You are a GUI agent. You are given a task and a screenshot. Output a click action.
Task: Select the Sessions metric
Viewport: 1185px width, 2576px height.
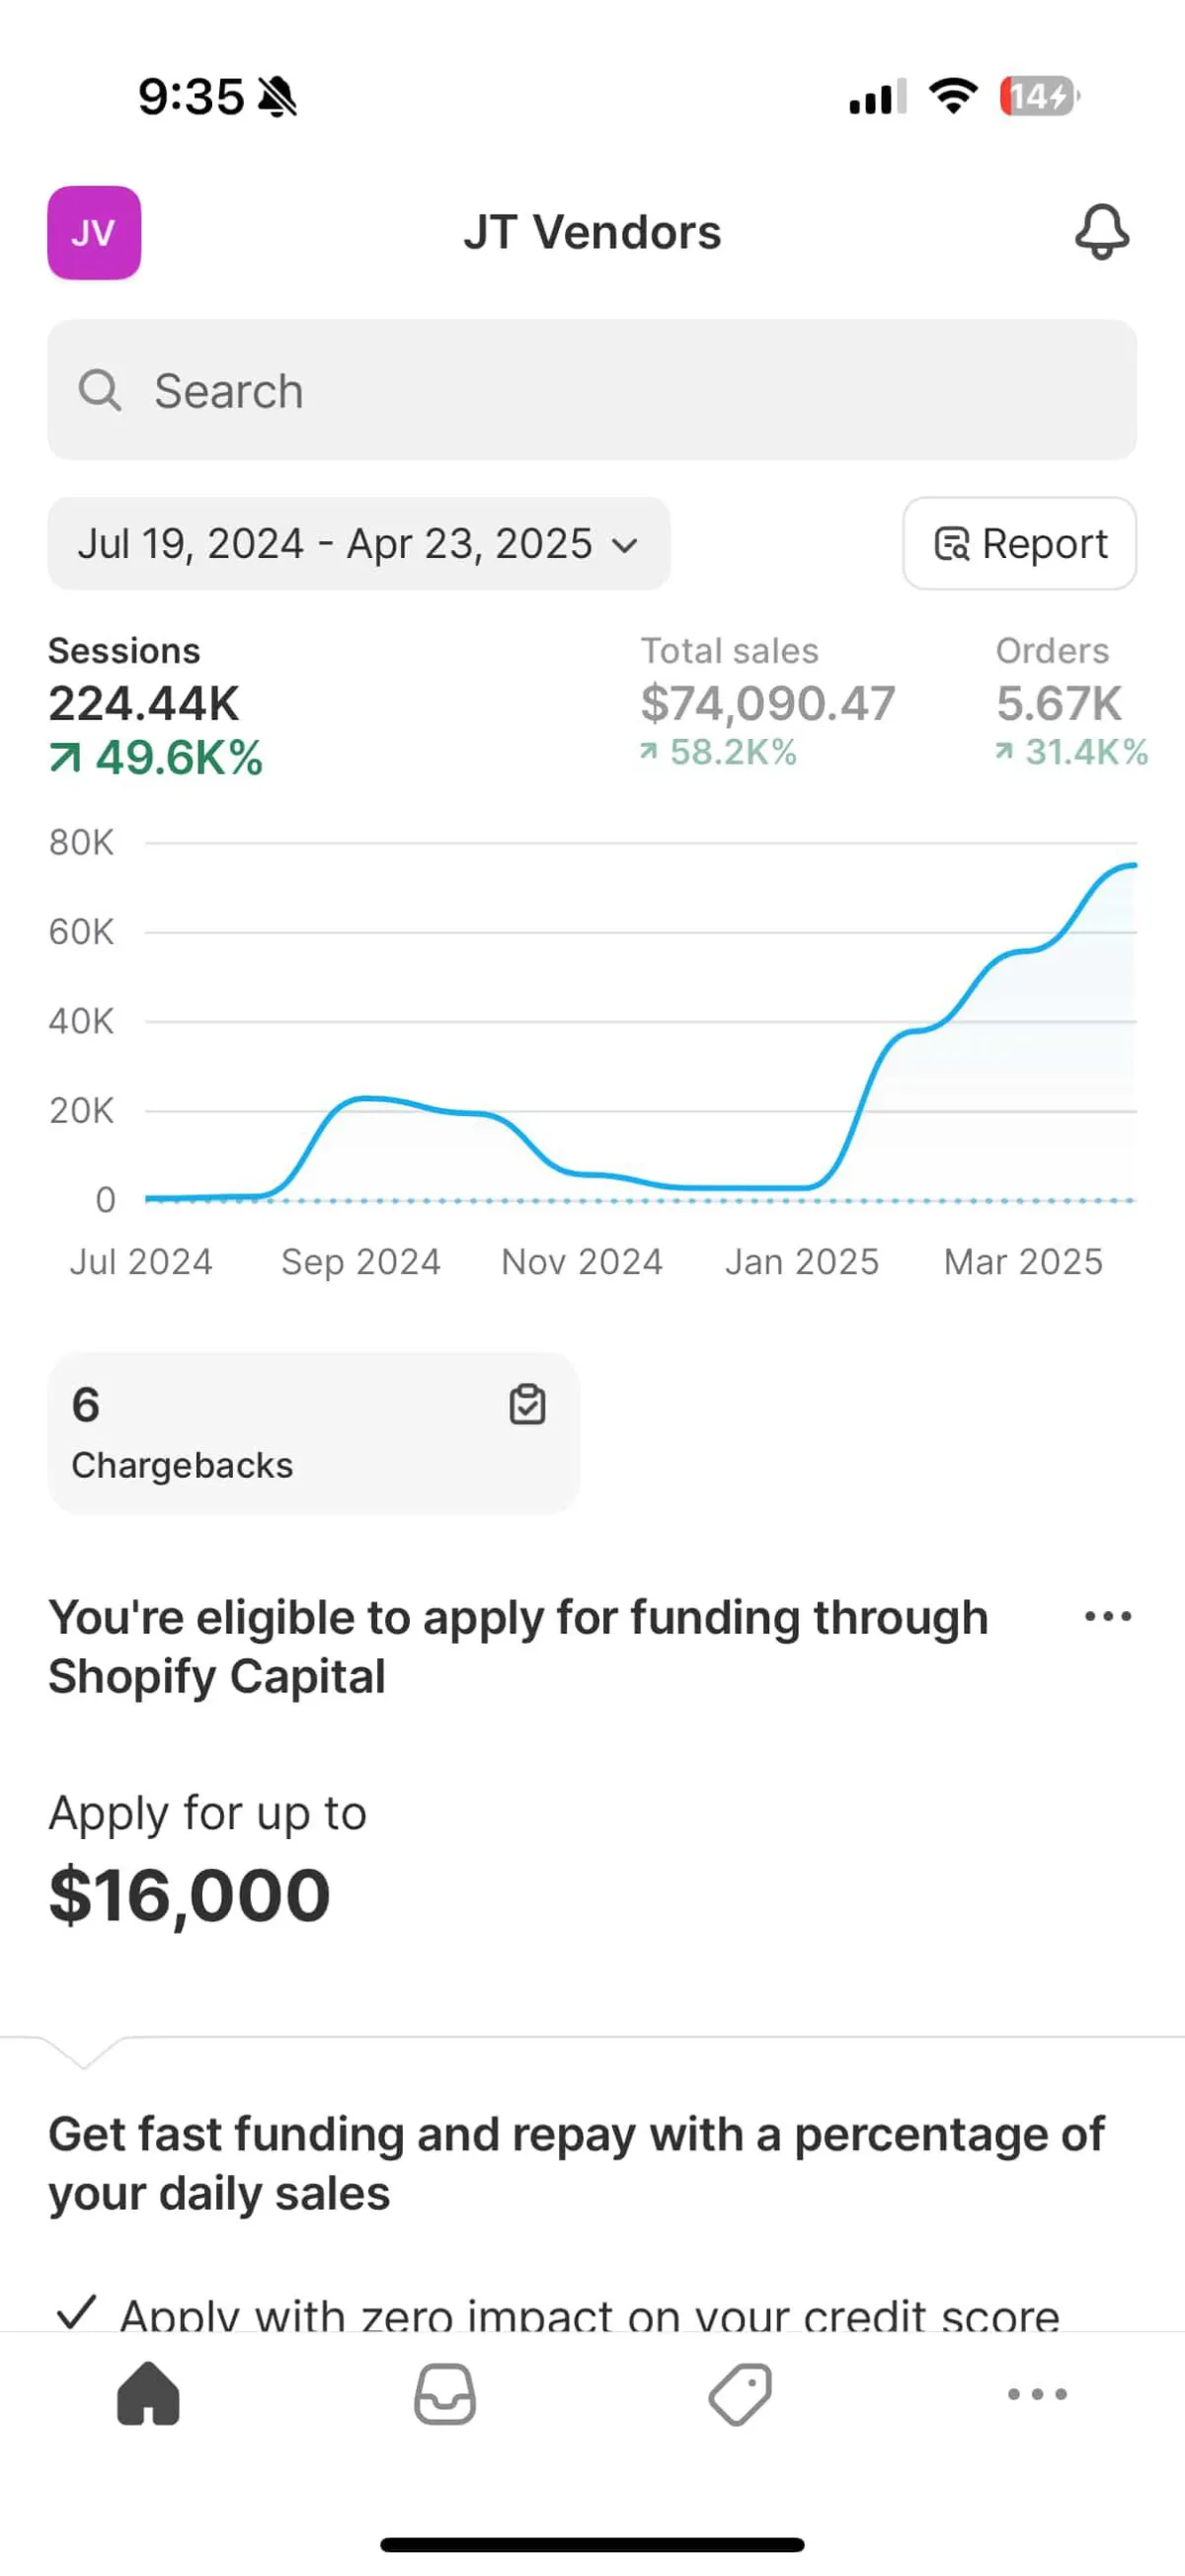pyautogui.click(x=155, y=705)
